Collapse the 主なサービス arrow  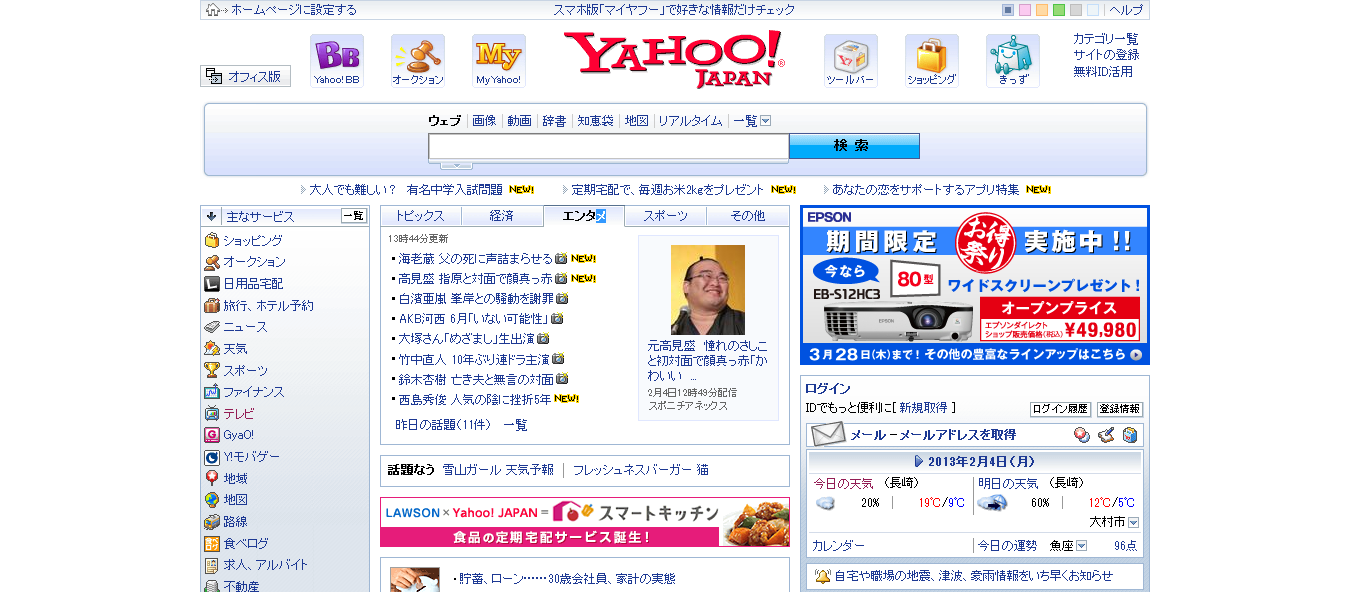pos(212,216)
